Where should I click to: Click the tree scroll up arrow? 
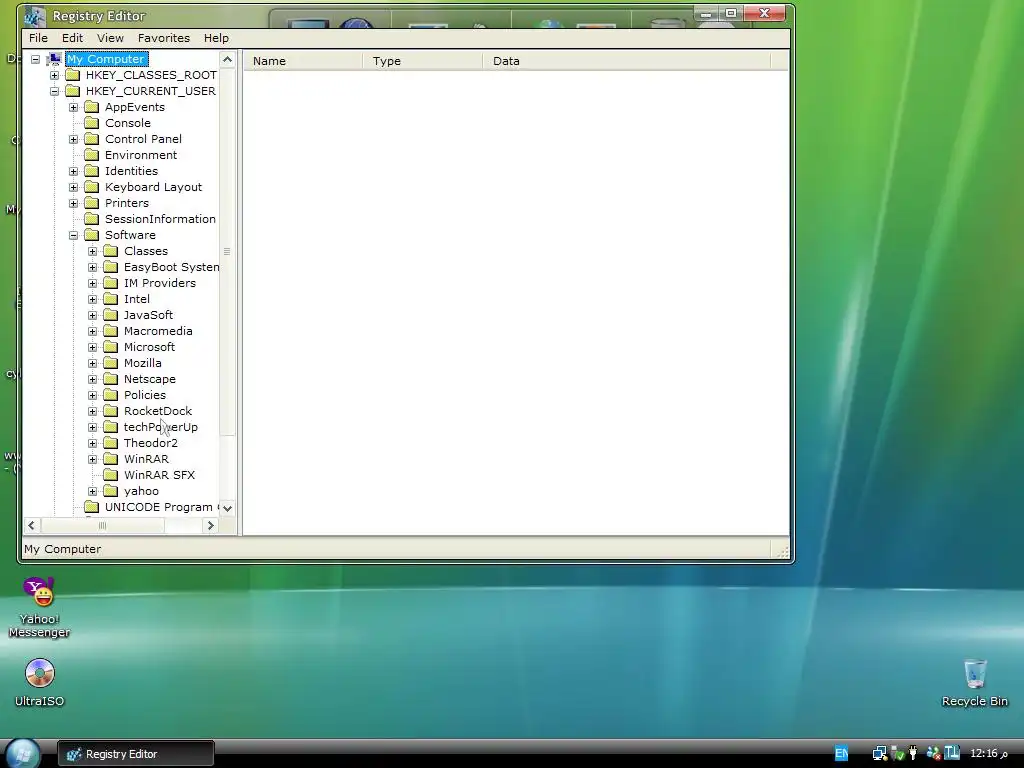click(227, 60)
